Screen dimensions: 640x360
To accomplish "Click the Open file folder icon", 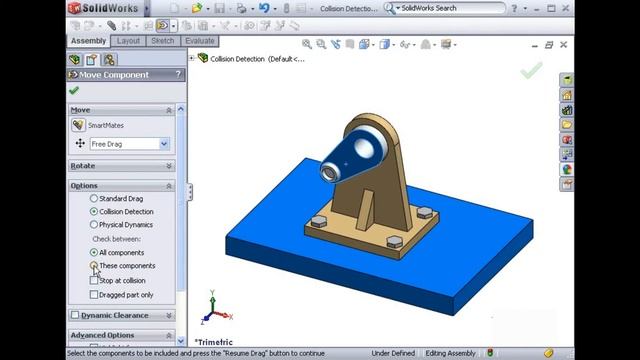I will click(x=197, y=8).
